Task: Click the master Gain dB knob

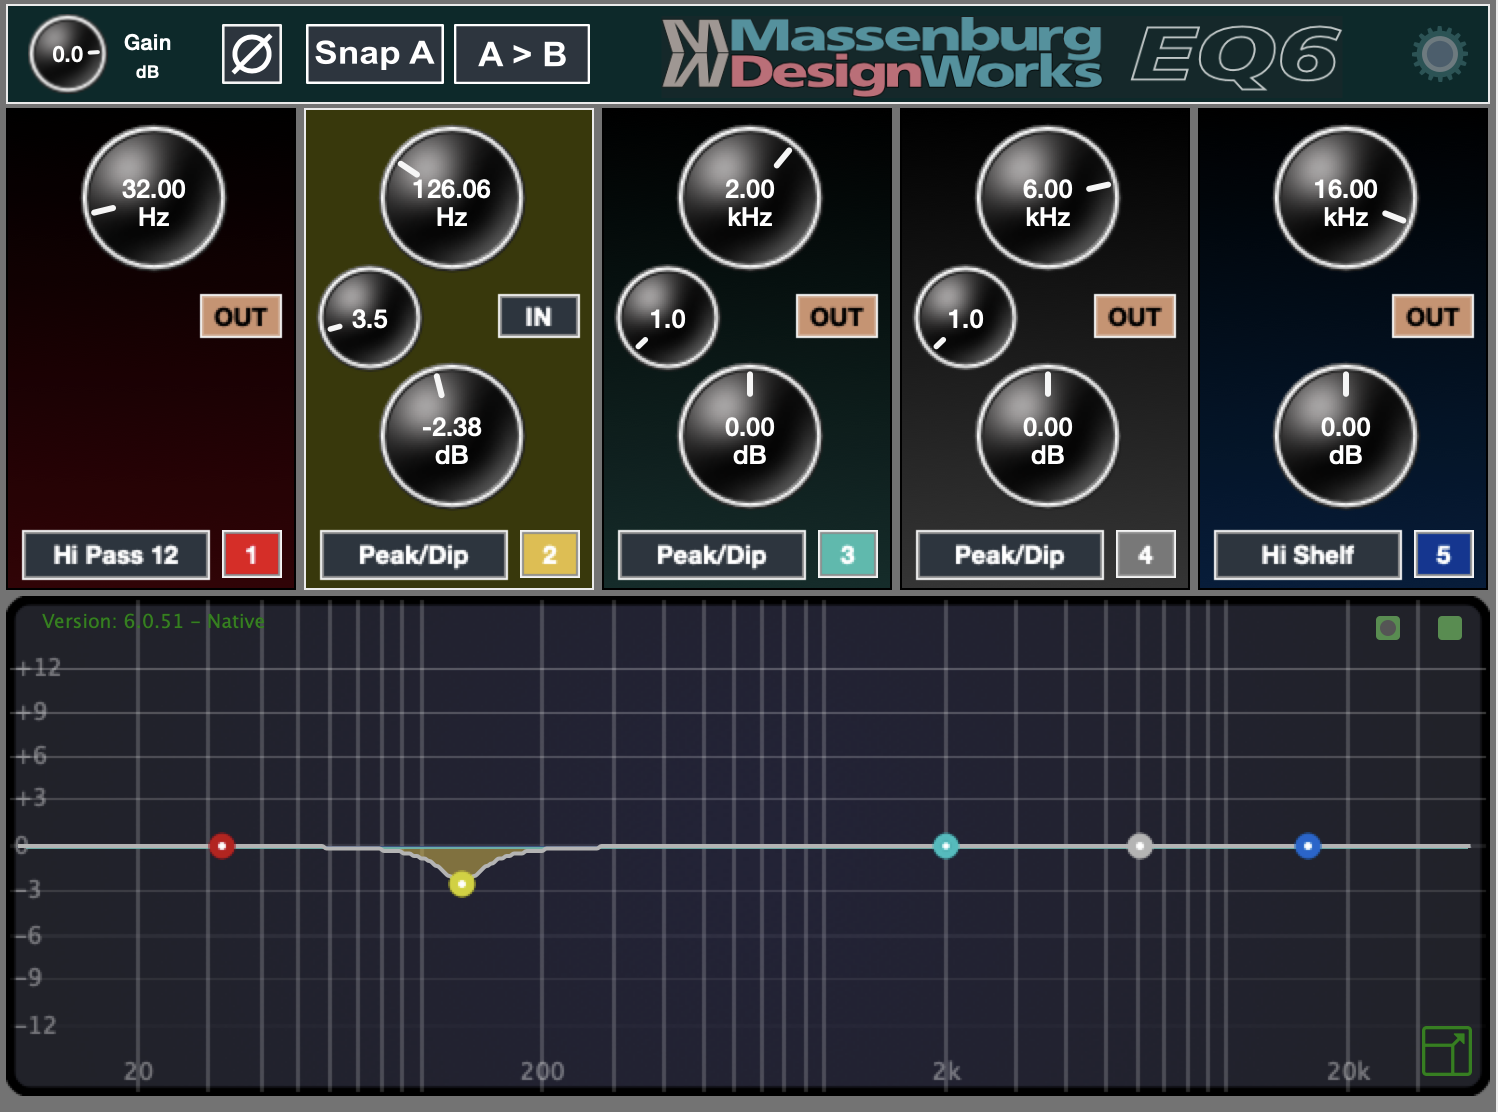Action: (67, 54)
